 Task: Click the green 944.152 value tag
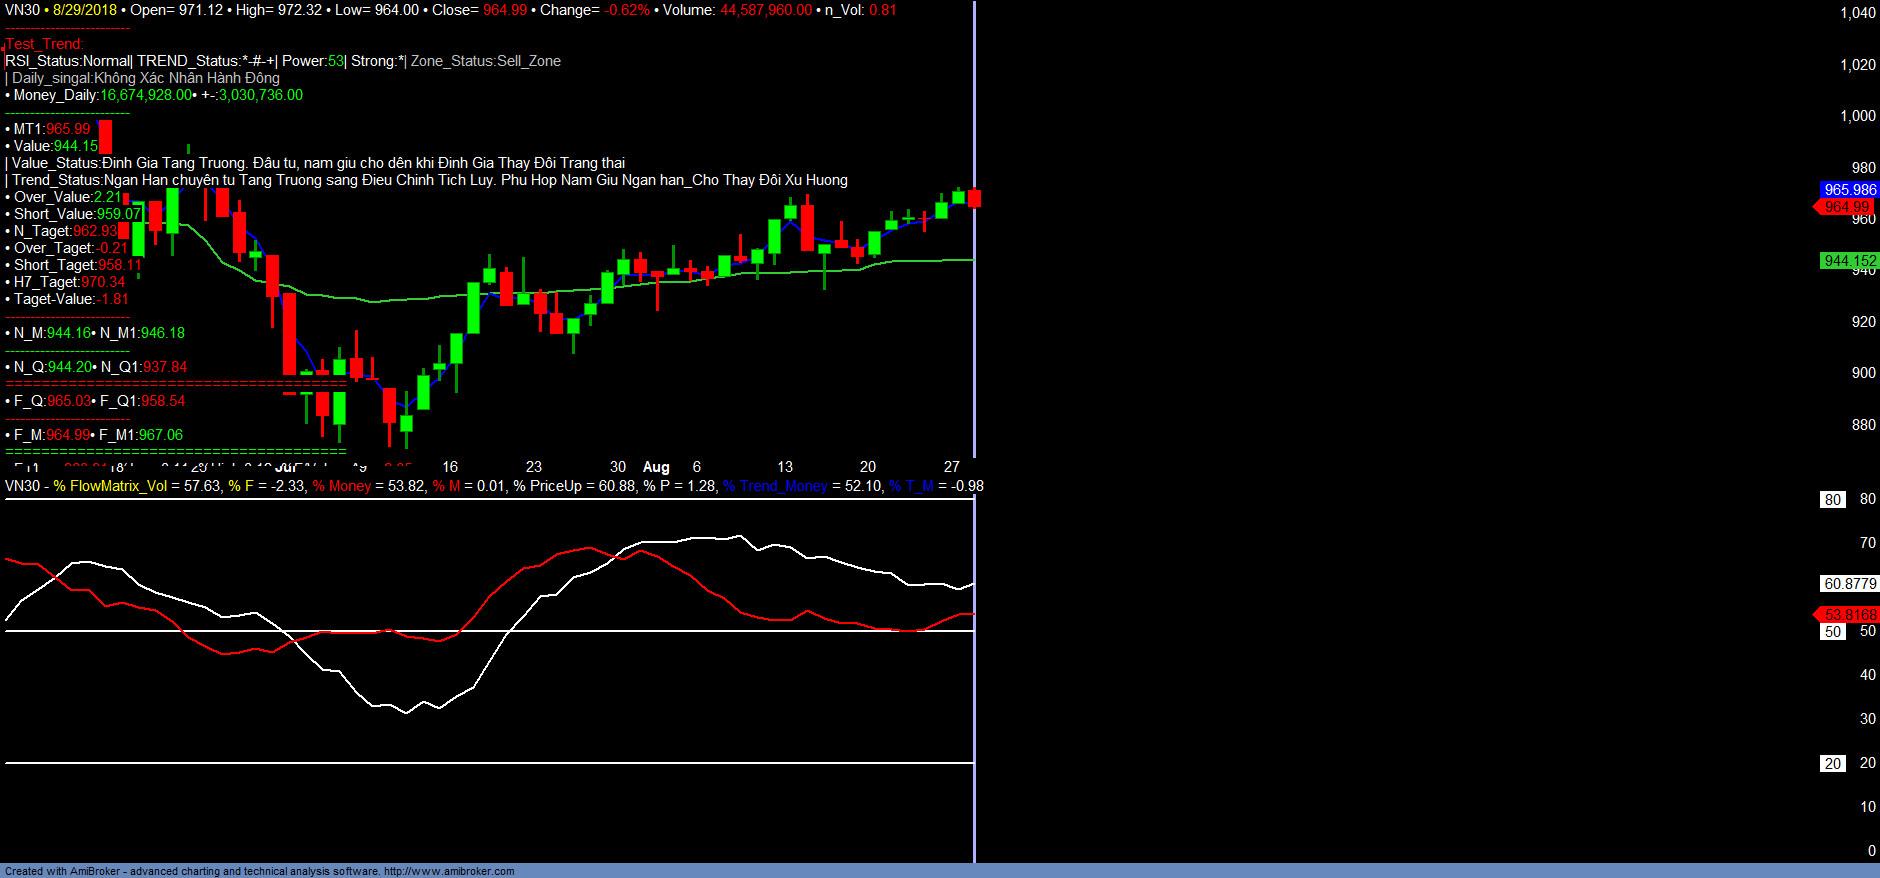tap(1849, 261)
